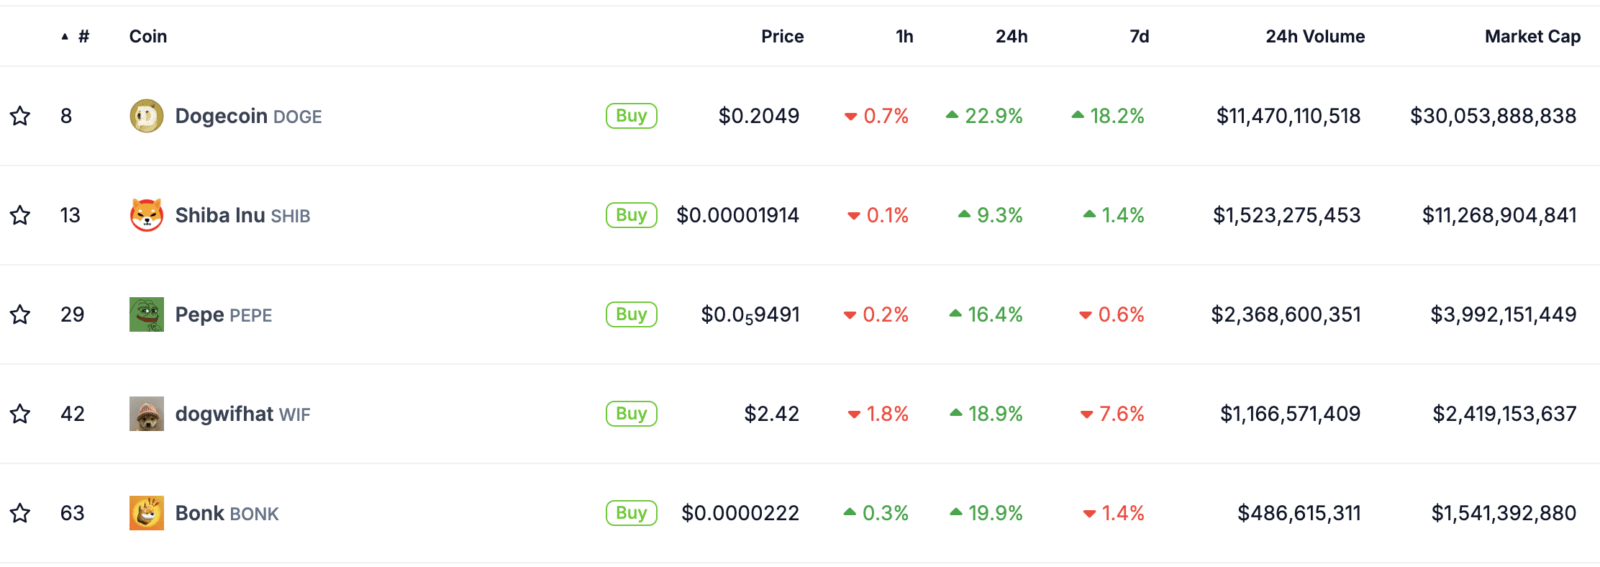Add Pepe to watchlist via star
Screen dimensions: 1600x567
point(20,314)
